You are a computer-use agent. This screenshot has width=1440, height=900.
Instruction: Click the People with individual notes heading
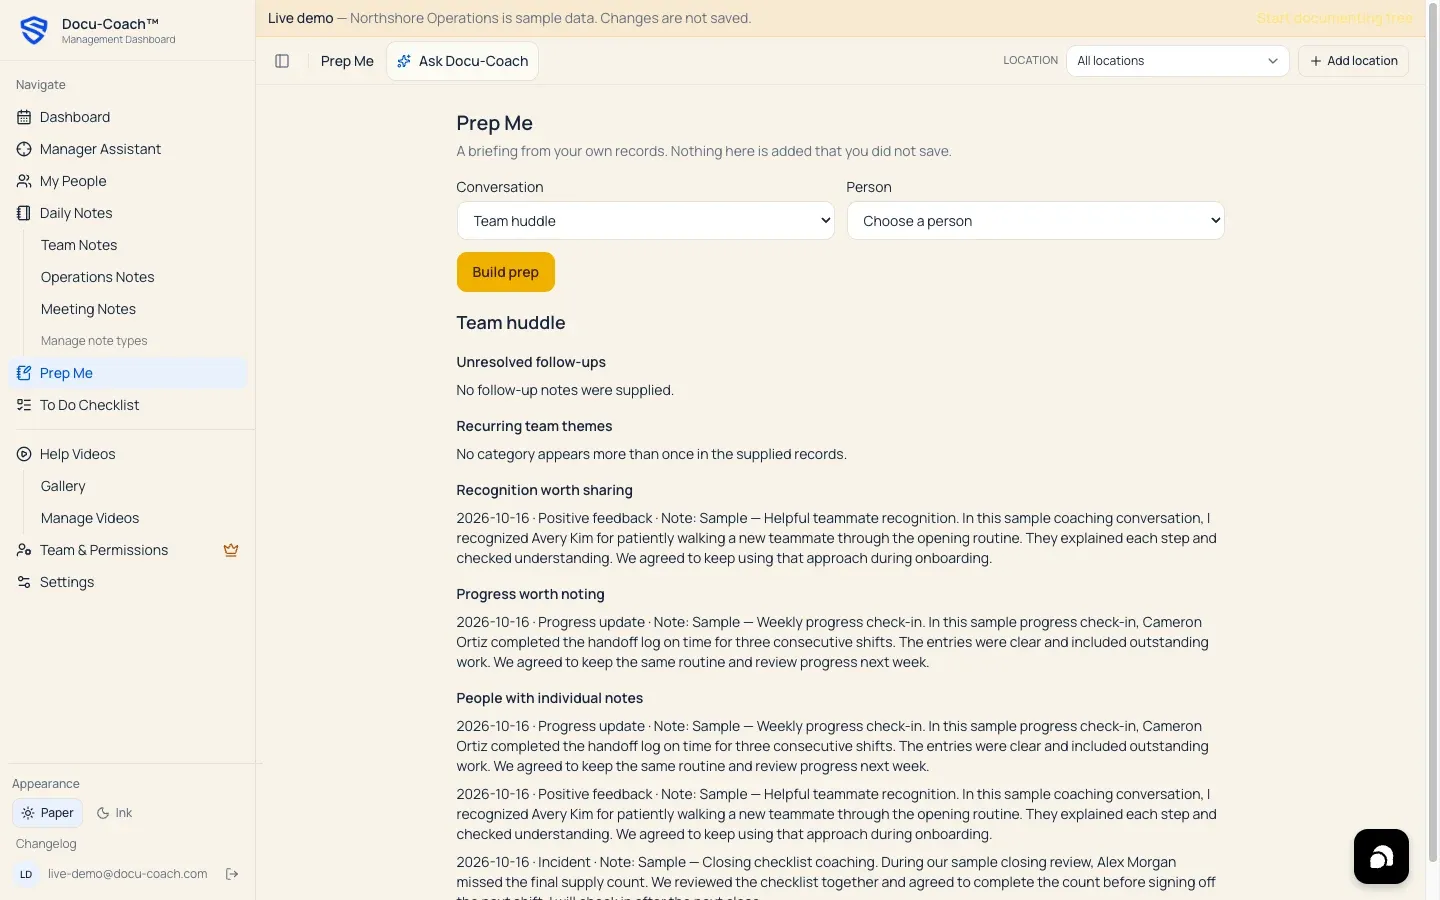(x=550, y=698)
